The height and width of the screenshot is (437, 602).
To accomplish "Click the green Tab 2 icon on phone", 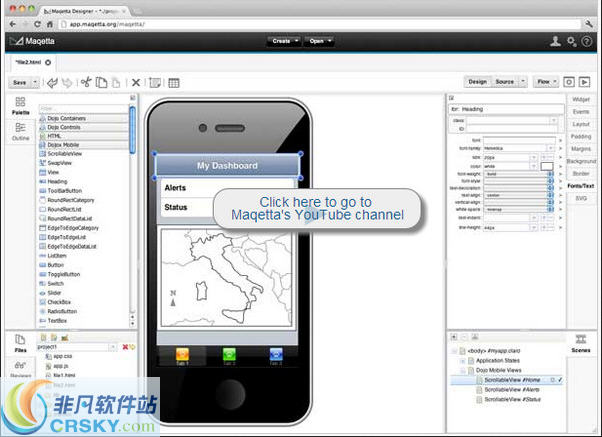I will click(x=229, y=354).
